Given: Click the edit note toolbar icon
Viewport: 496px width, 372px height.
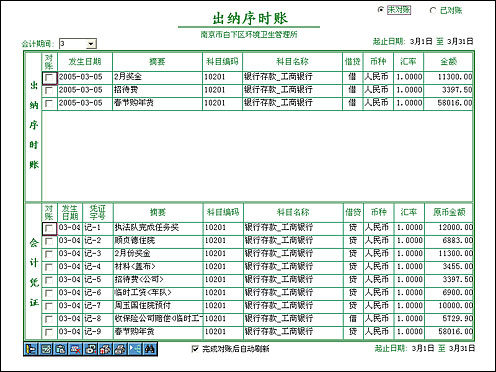Looking at the screenshot, I should [46, 349].
